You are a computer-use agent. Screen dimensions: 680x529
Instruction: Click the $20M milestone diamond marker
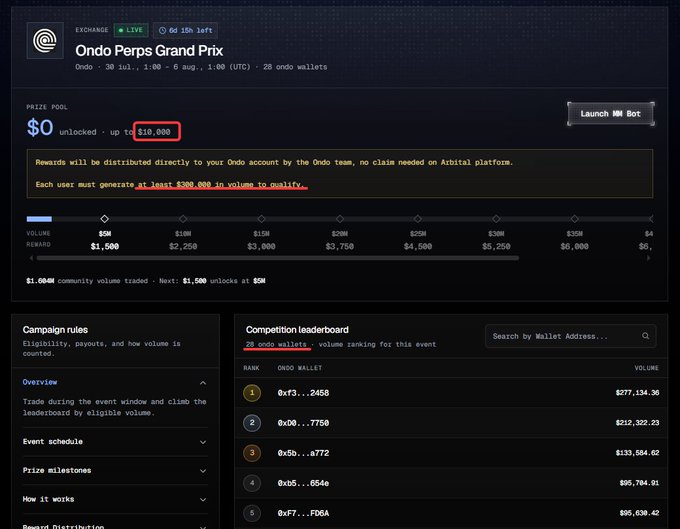click(x=340, y=219)
